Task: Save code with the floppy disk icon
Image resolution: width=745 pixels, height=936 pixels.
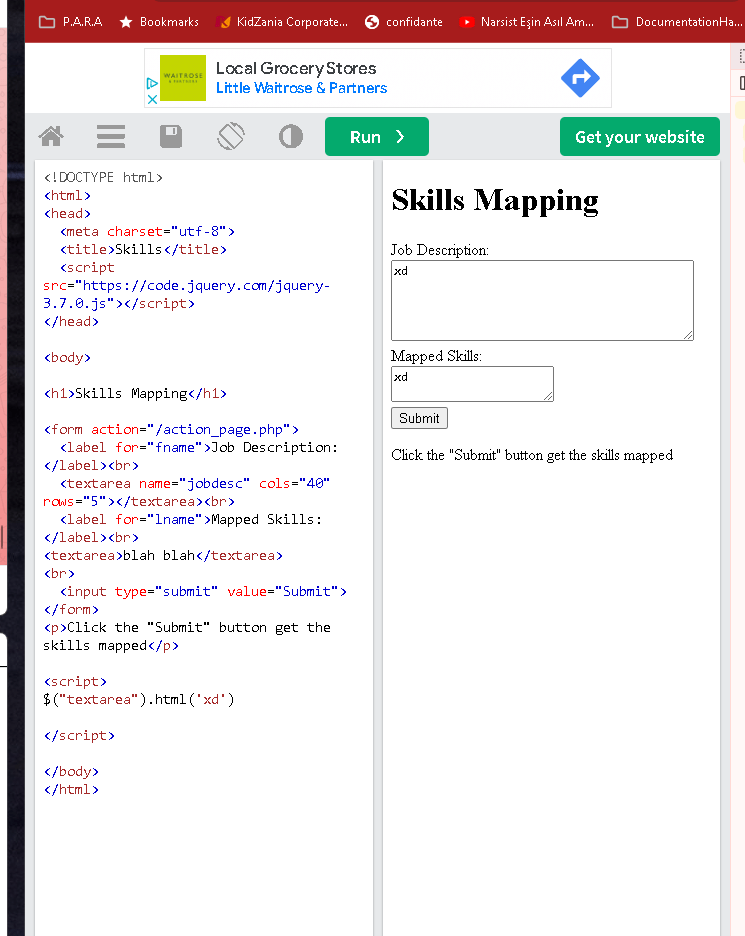Action: [x=171, y=137]
